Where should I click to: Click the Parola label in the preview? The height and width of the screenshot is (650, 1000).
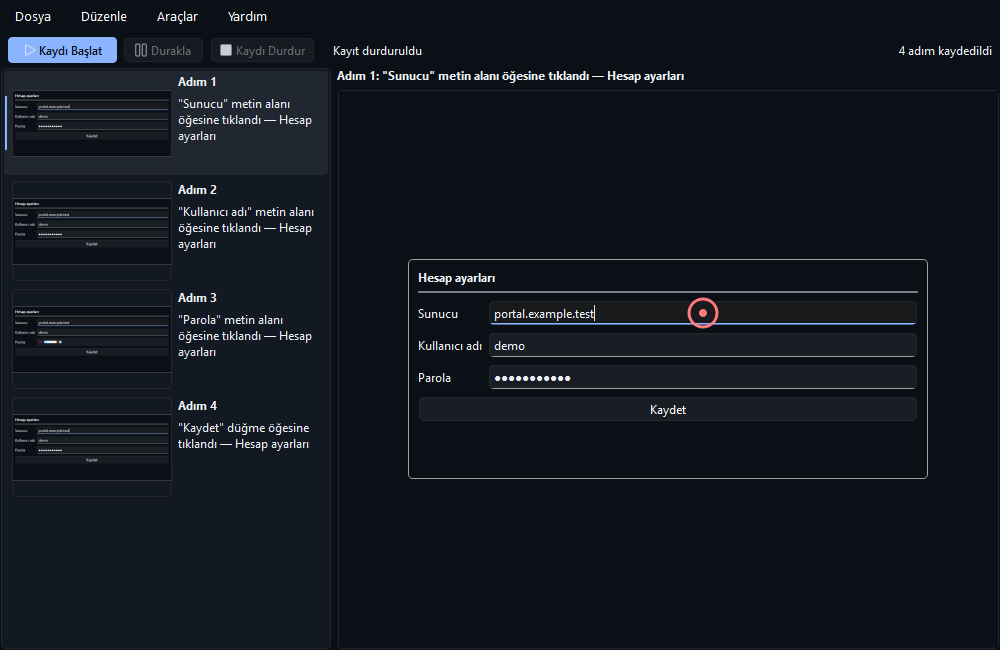pos(434,378)
